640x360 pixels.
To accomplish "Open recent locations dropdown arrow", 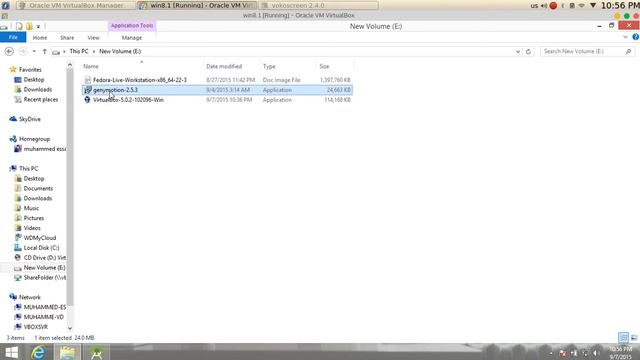I will coord(34,51).
